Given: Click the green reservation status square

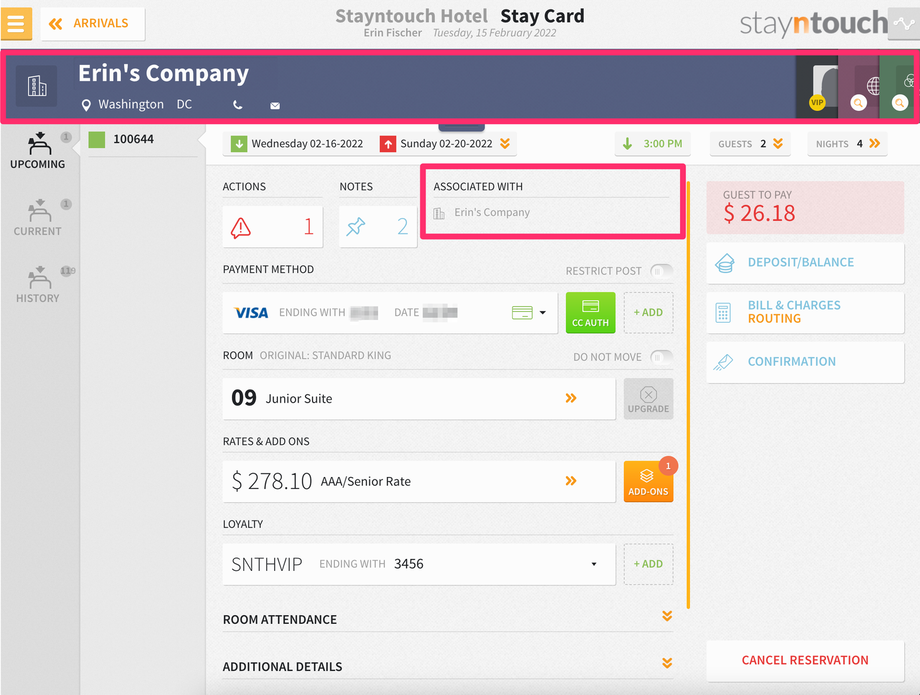Looking at the screenshot, I should (x=97, y=140).
